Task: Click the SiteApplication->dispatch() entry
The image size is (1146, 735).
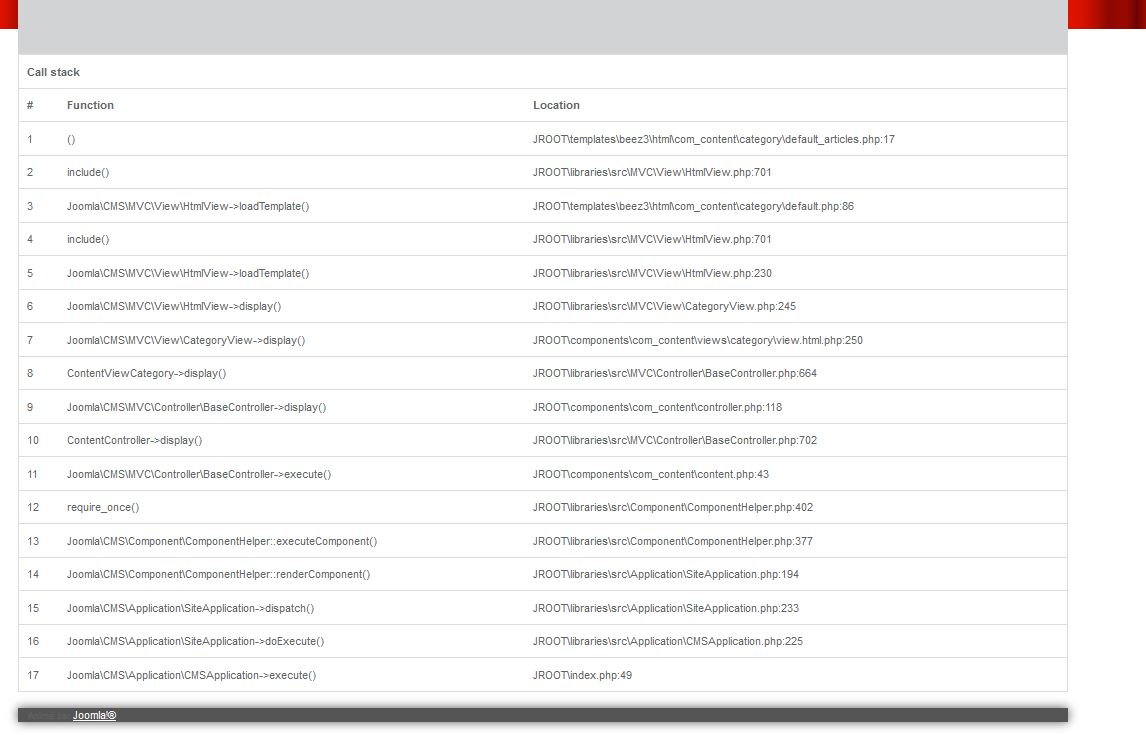Action: (191, 608)
